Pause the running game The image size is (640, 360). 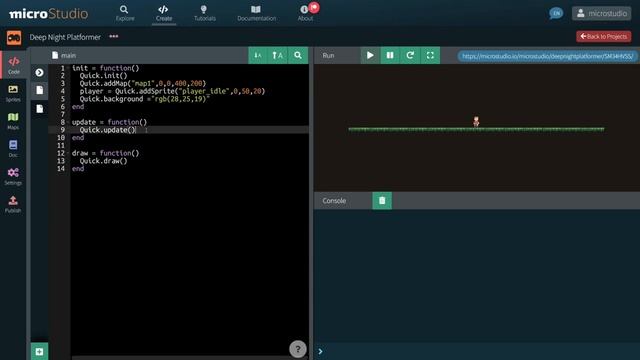tap(390, 55)
